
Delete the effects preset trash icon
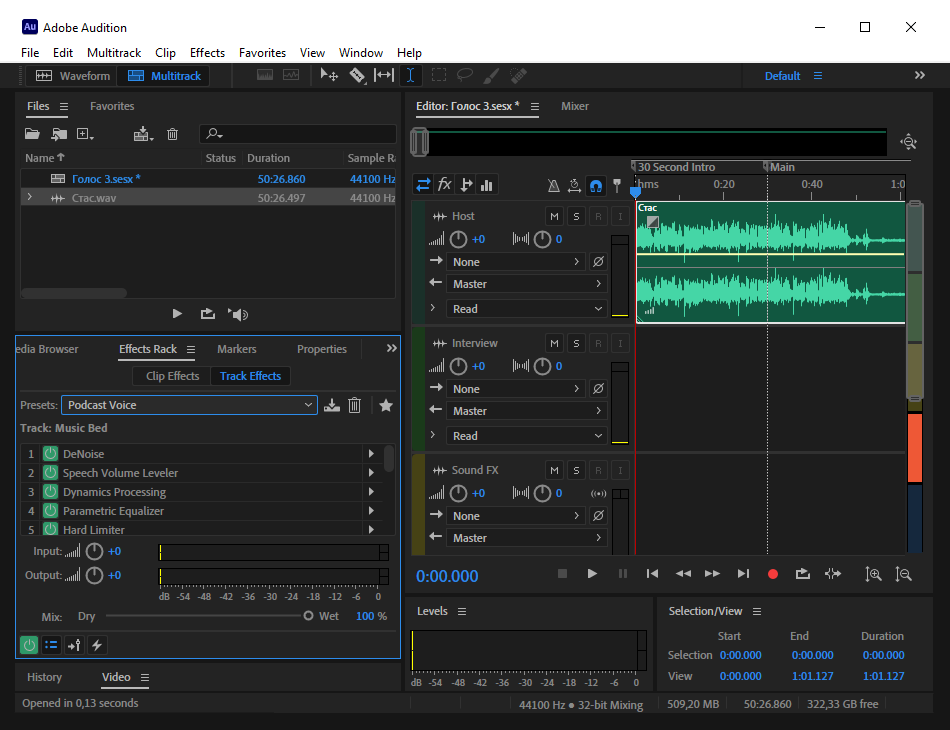(355, 405)
